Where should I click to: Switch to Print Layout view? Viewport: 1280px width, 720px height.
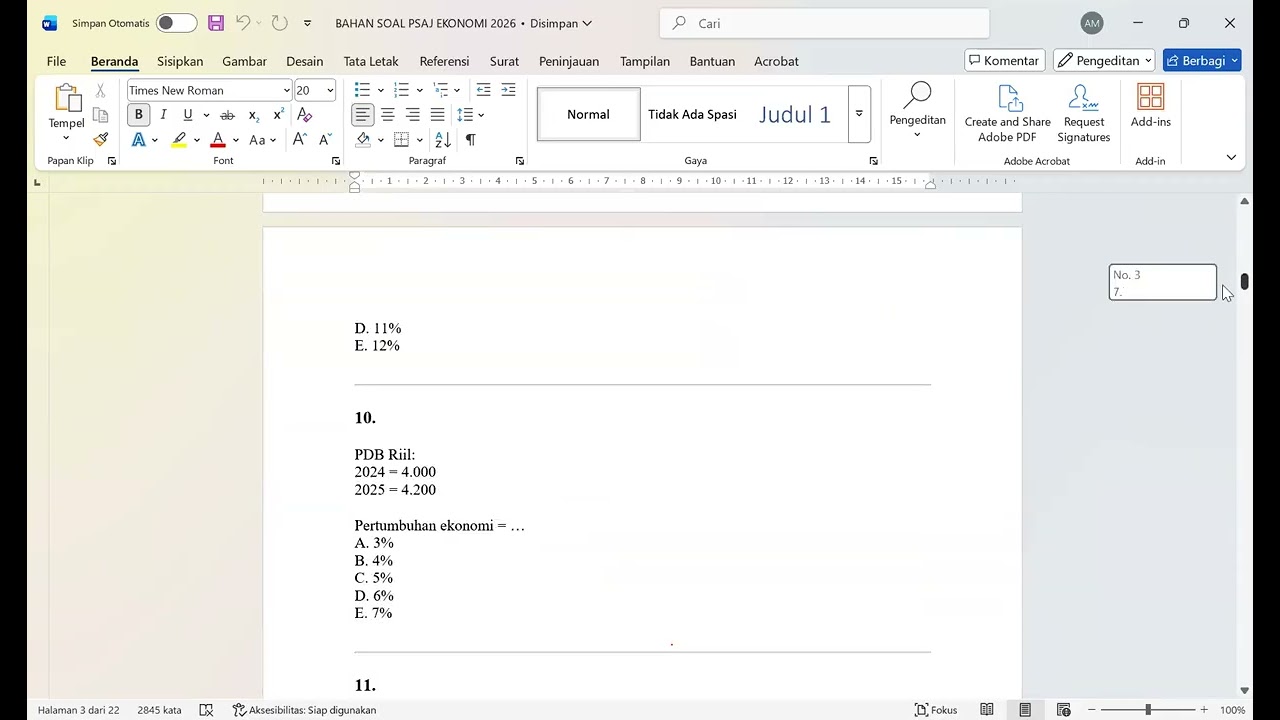[x=1025, y=710]
